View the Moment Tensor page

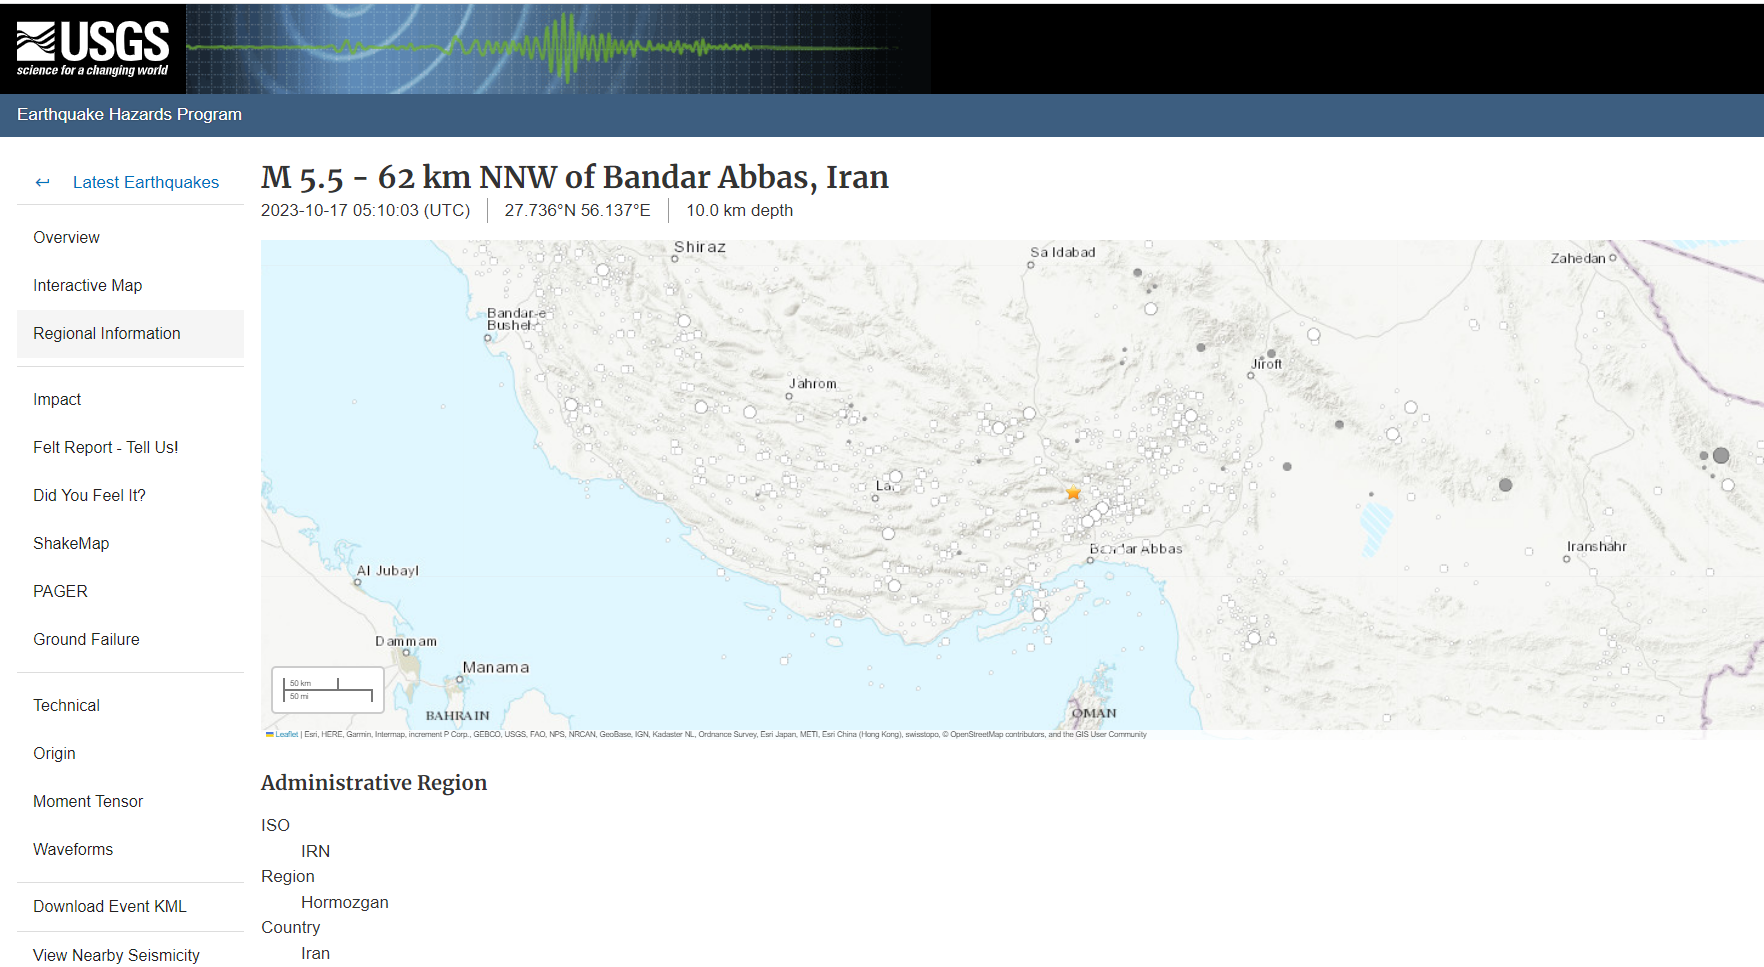(88, 801)
